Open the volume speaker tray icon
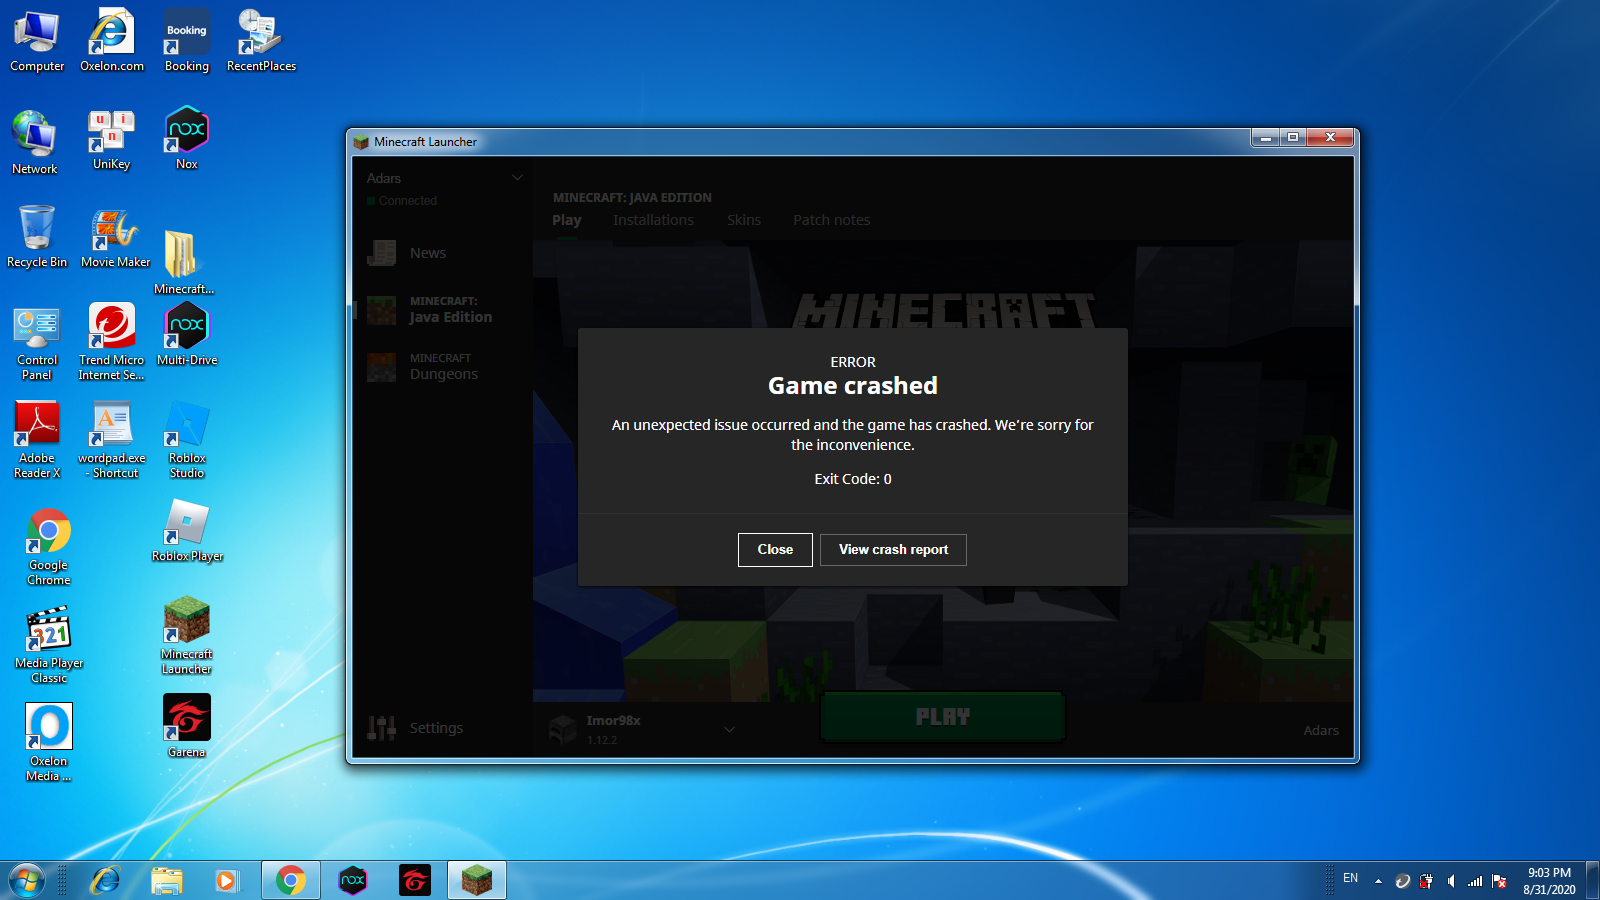Viewport: 1600px width, 900px height. 1451,881
